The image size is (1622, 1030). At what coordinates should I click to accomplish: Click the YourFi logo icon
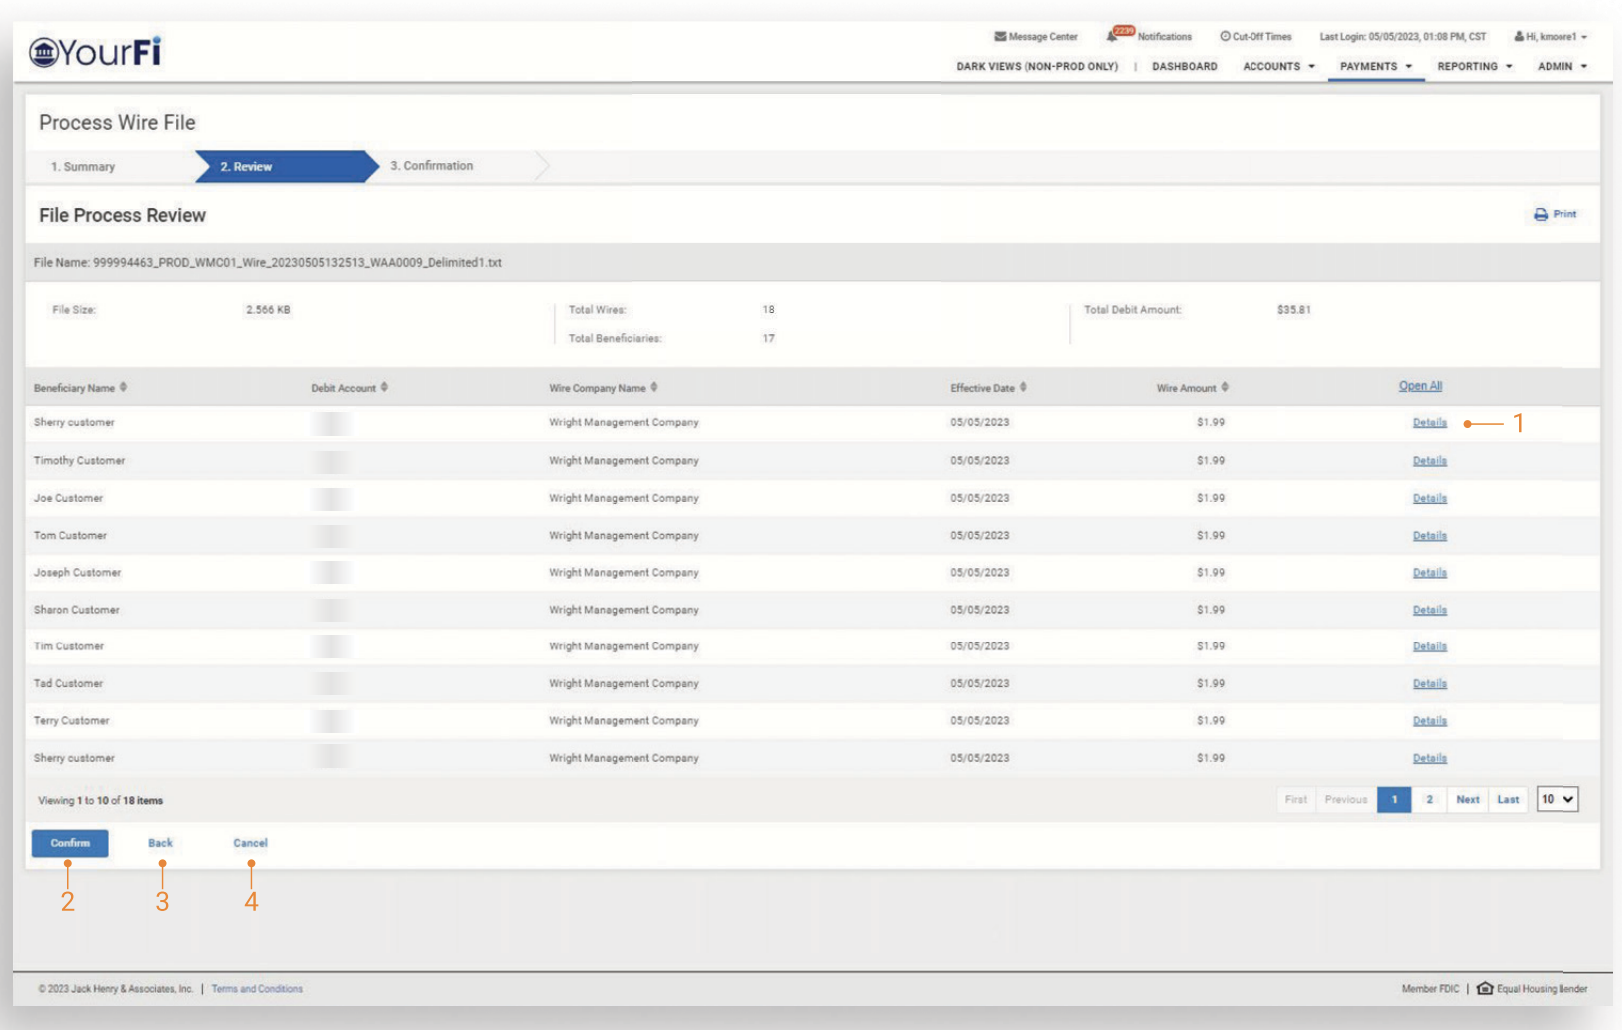click(43, 52)
